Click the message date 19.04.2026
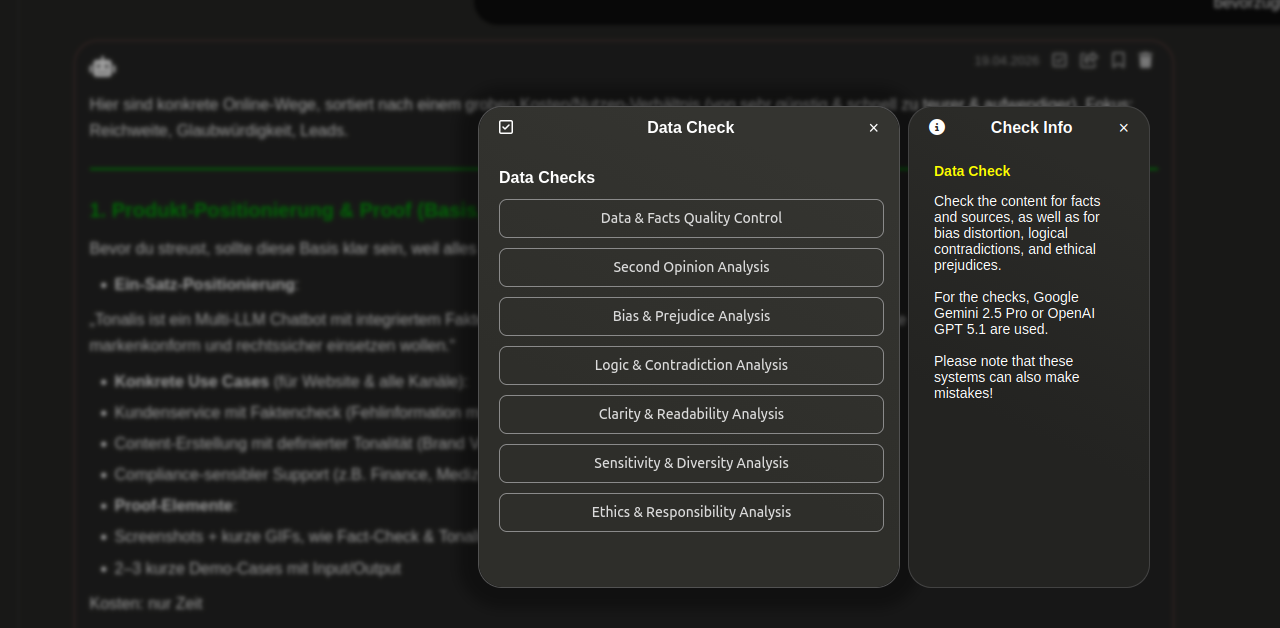The width and height of the screenshot is (1280, 628). pos(1007,61)
